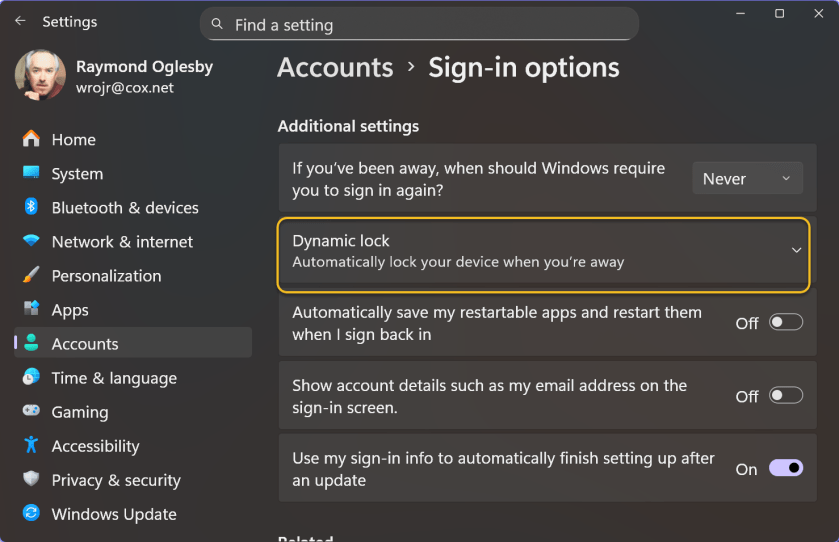Open Accessibility via person icon

31,445
